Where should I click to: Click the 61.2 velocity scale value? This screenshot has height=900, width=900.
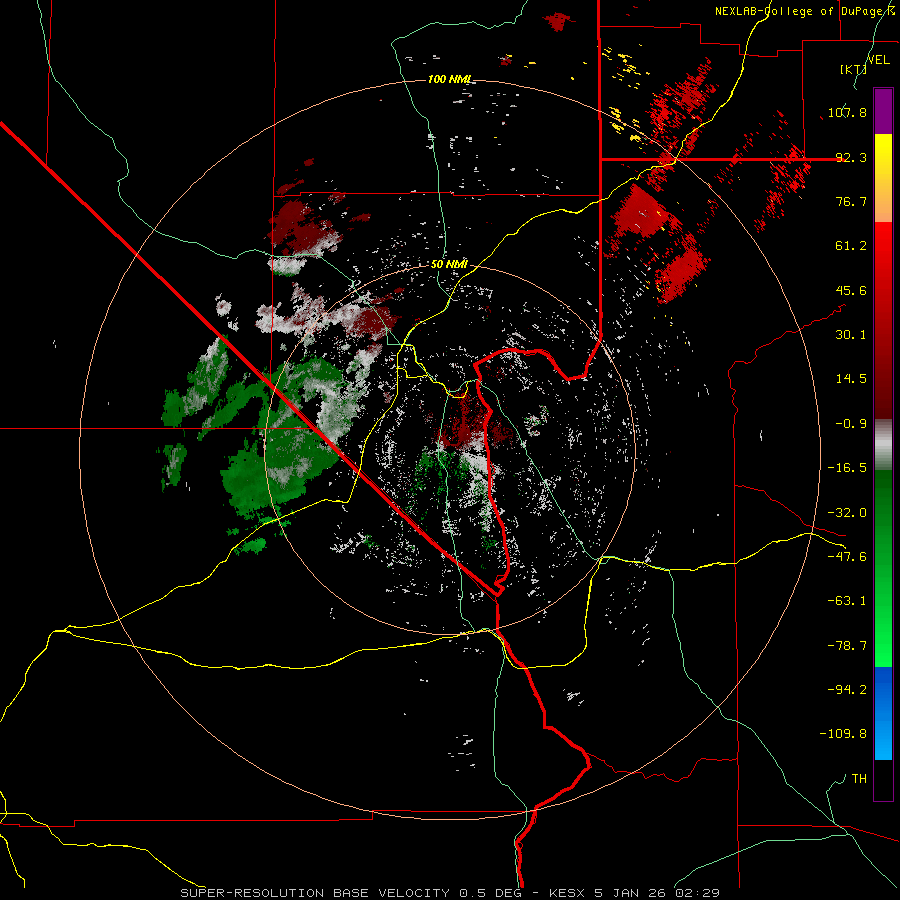pos(851,246)
